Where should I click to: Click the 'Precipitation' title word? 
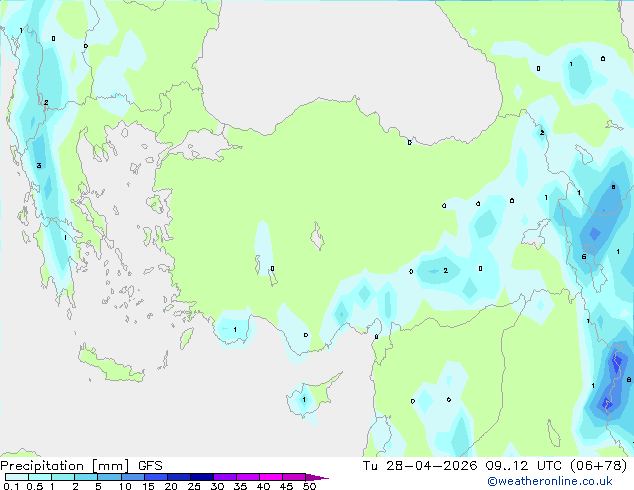coord(42,466)
